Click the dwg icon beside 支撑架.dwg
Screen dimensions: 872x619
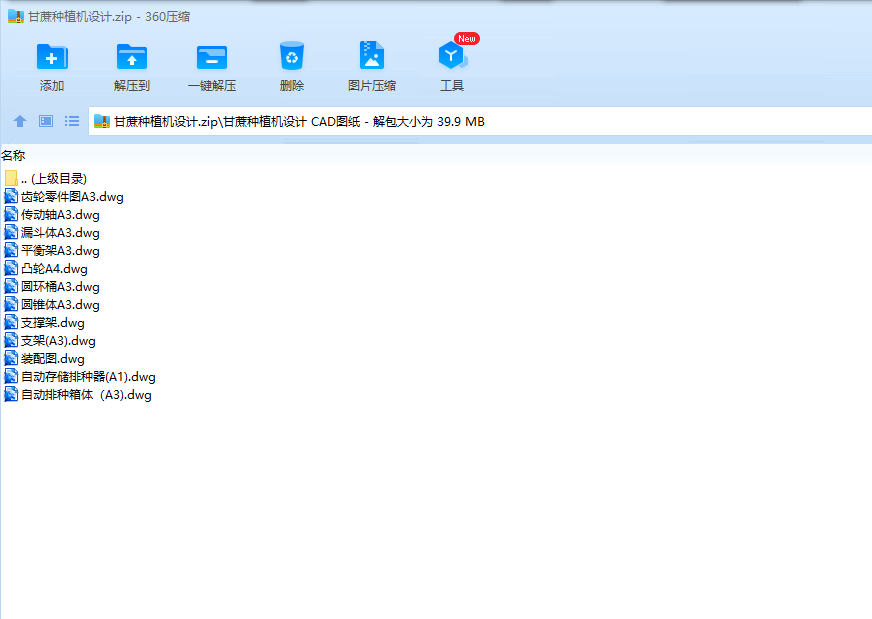(11, 322)
